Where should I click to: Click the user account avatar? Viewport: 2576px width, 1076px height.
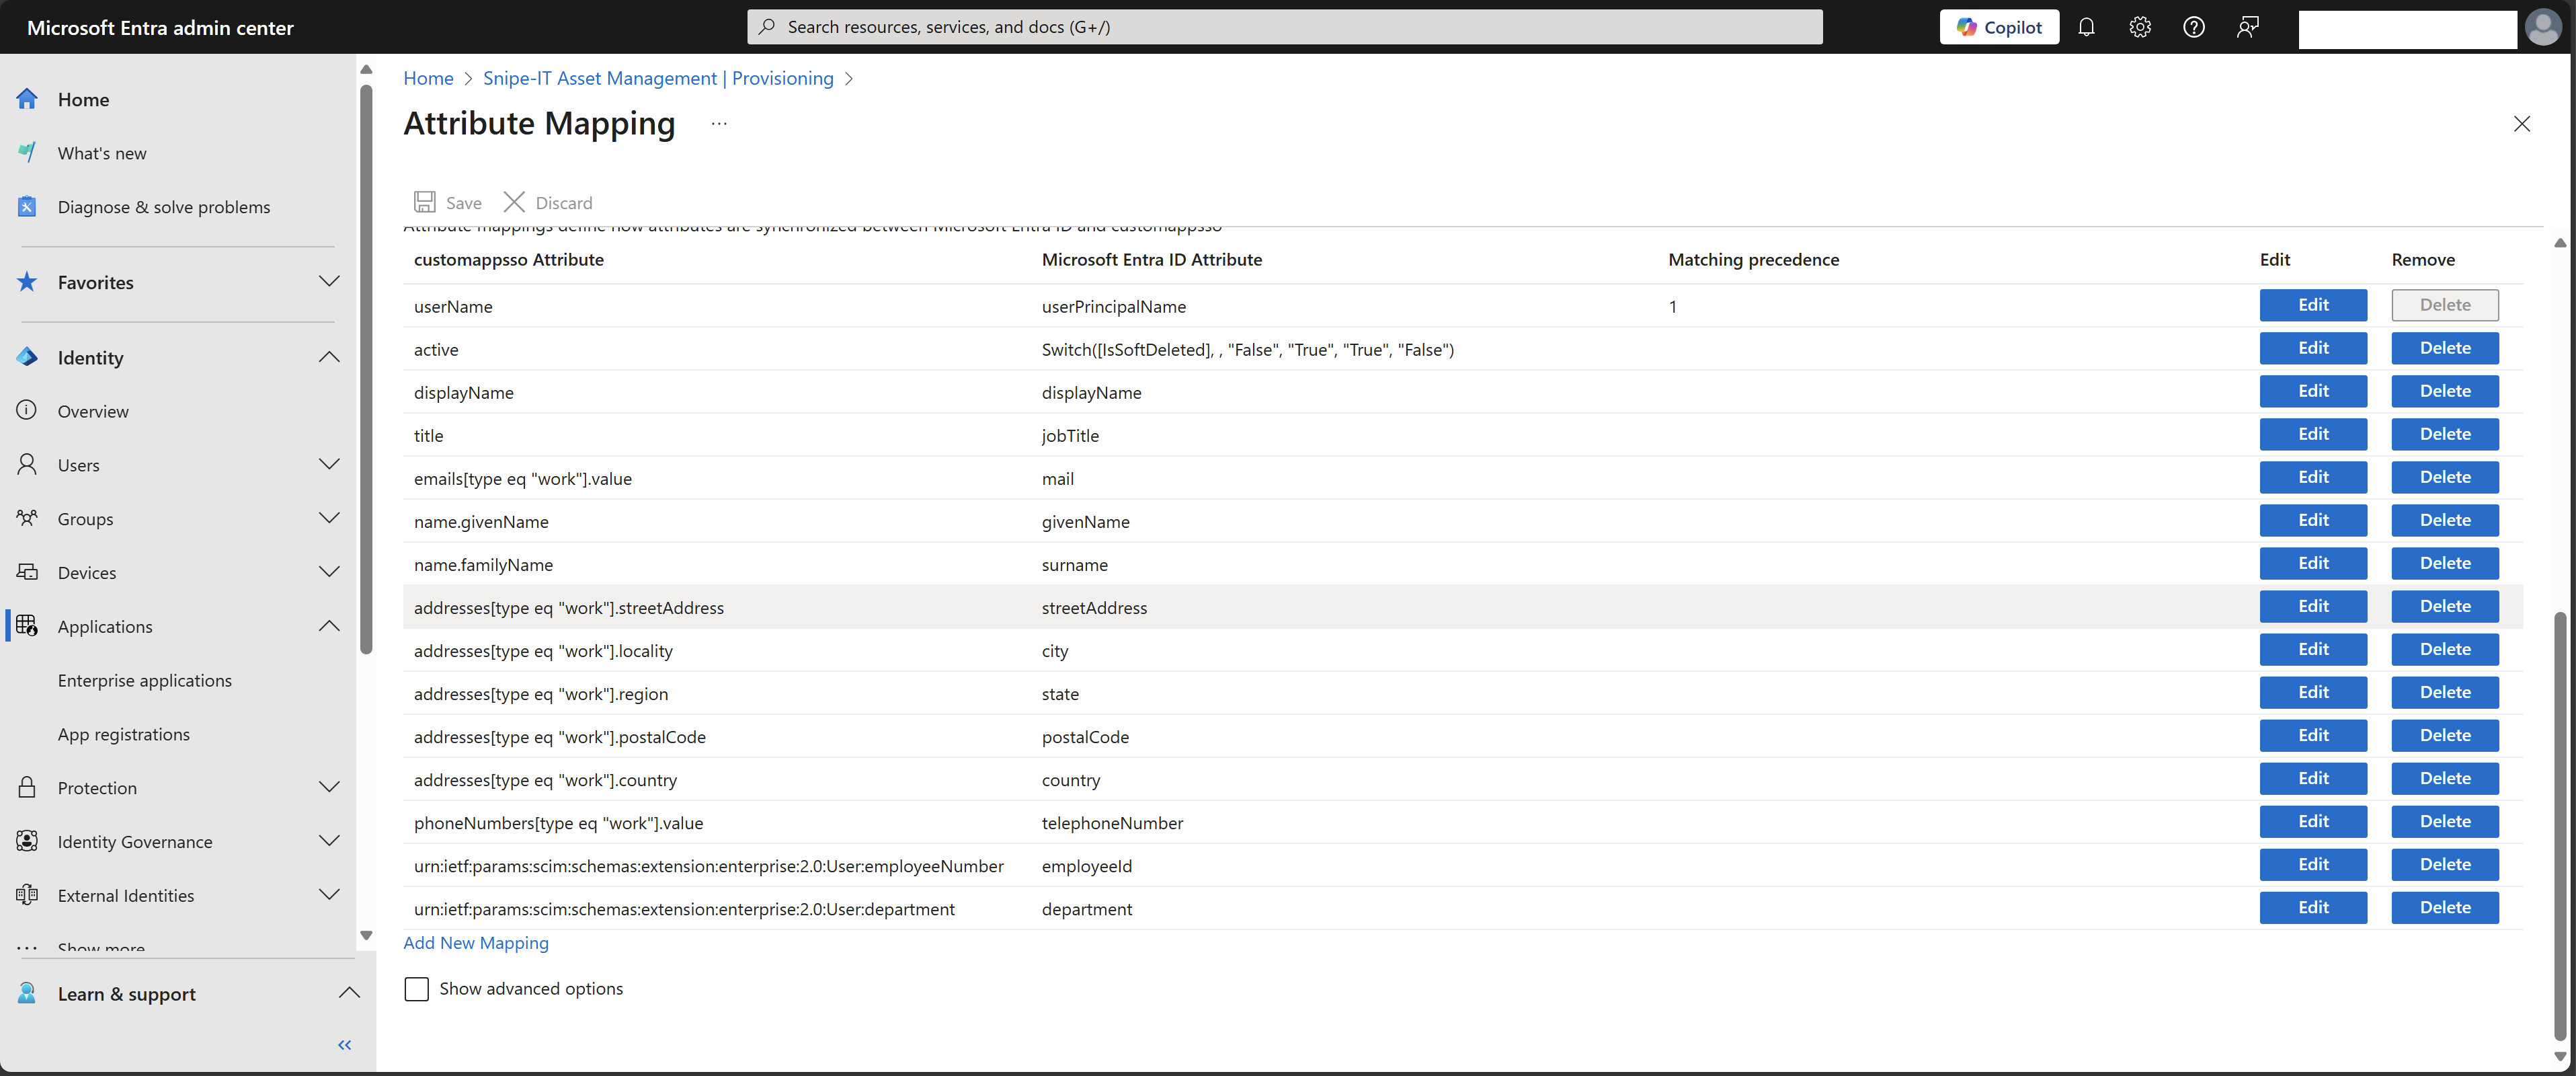coord(2543,27)
